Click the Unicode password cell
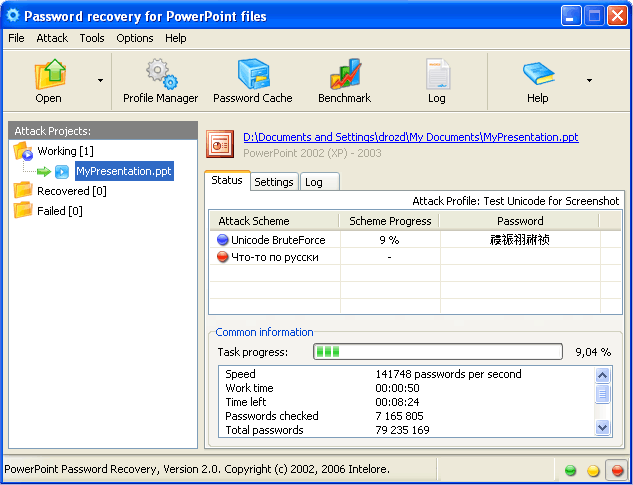 pos(520,240)
